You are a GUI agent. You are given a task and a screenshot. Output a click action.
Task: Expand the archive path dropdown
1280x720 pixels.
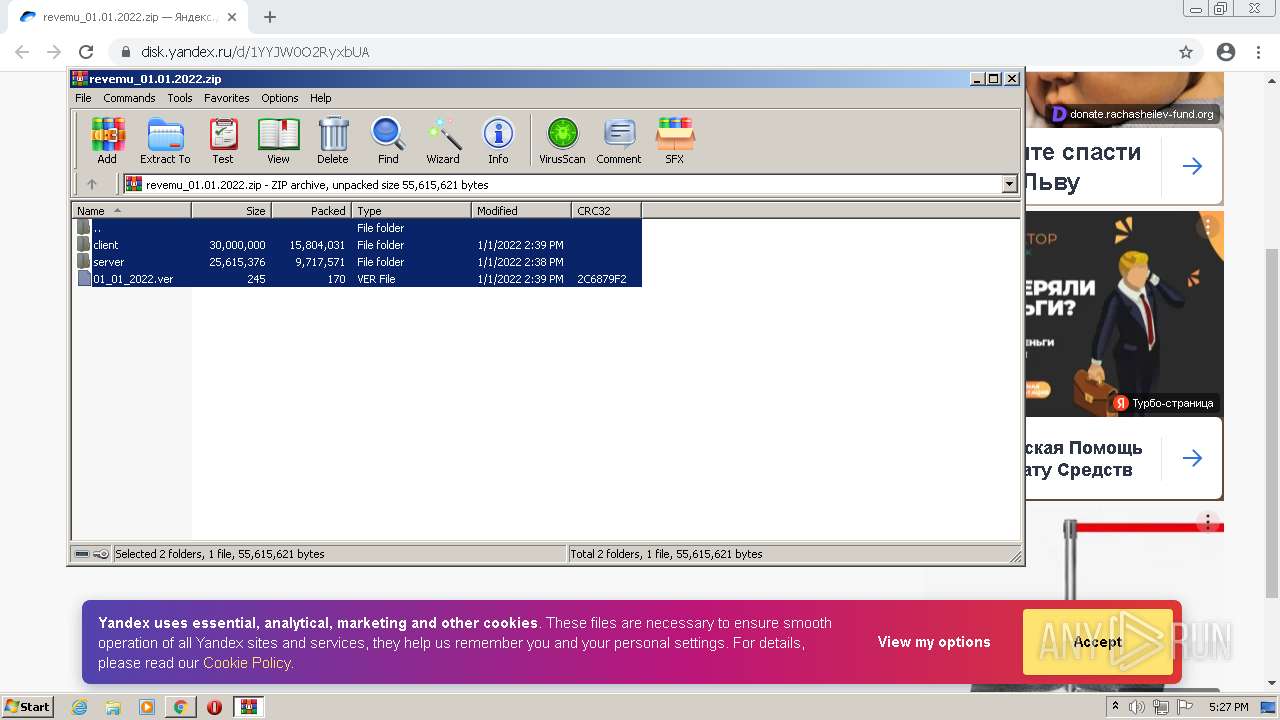(x=1009, y=184)
